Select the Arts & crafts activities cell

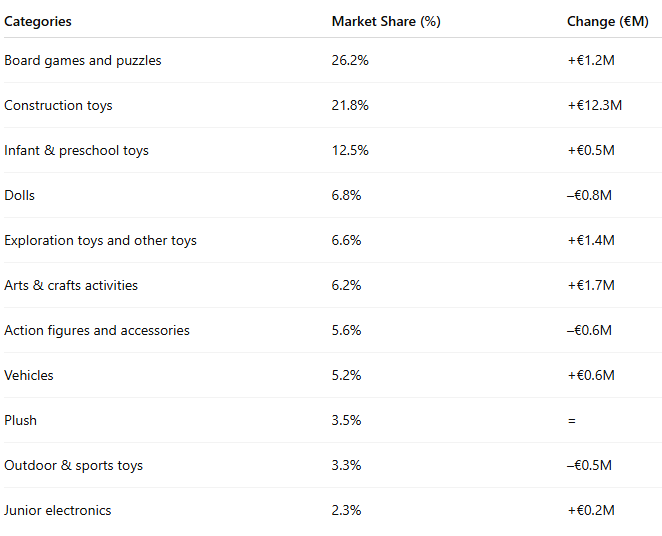71,285
